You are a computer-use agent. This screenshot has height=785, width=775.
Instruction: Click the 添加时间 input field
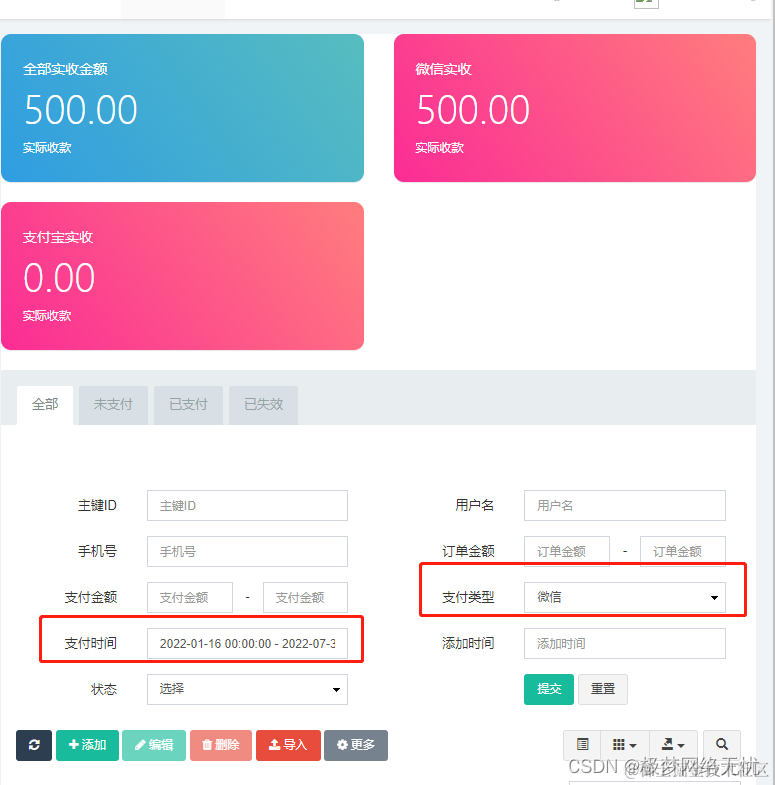[625, 643]
